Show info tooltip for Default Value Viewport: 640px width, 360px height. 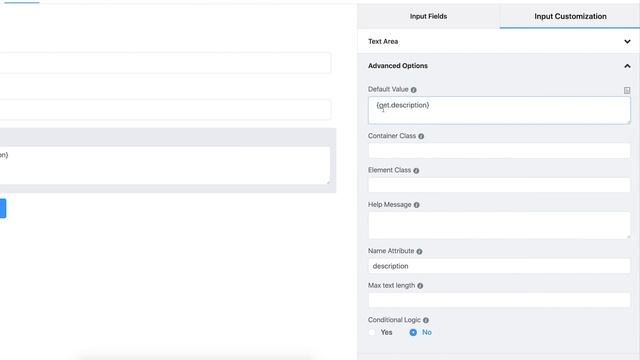413,90
